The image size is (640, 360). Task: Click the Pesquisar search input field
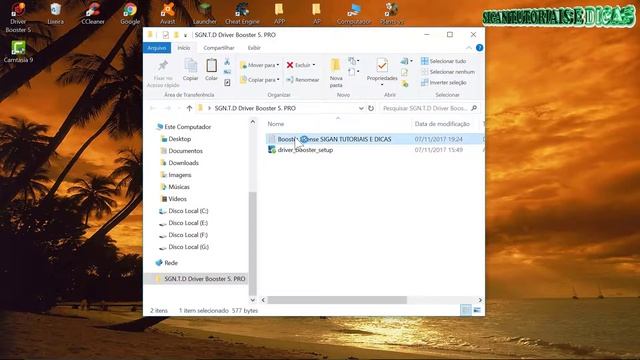pyautogui.click(x=425, y=108)
